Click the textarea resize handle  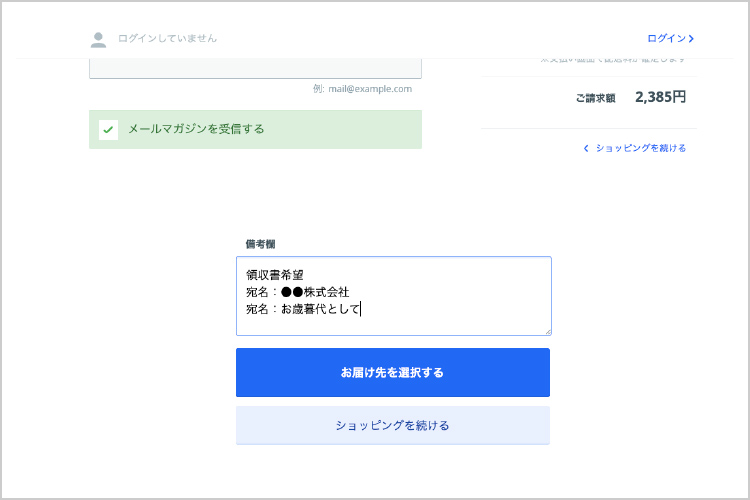click(x=548, y=332)
